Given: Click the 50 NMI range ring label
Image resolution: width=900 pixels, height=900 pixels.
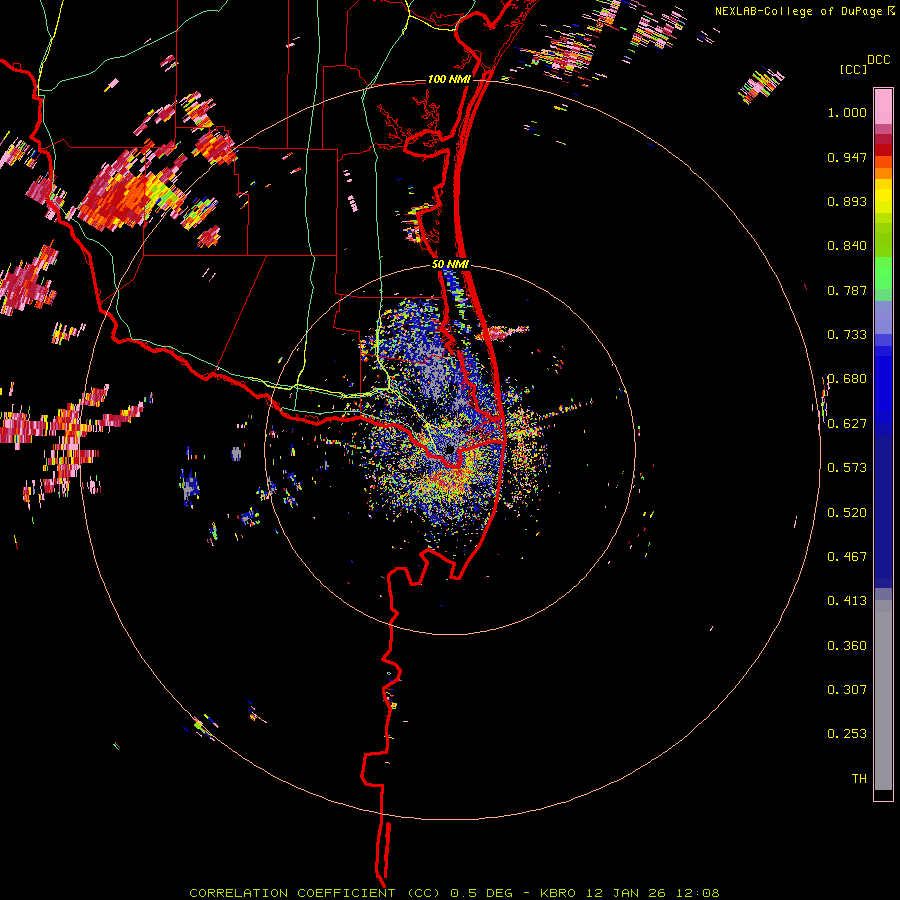Looking at the screenshot, I should pyautogui.click(x=450, y=265).
